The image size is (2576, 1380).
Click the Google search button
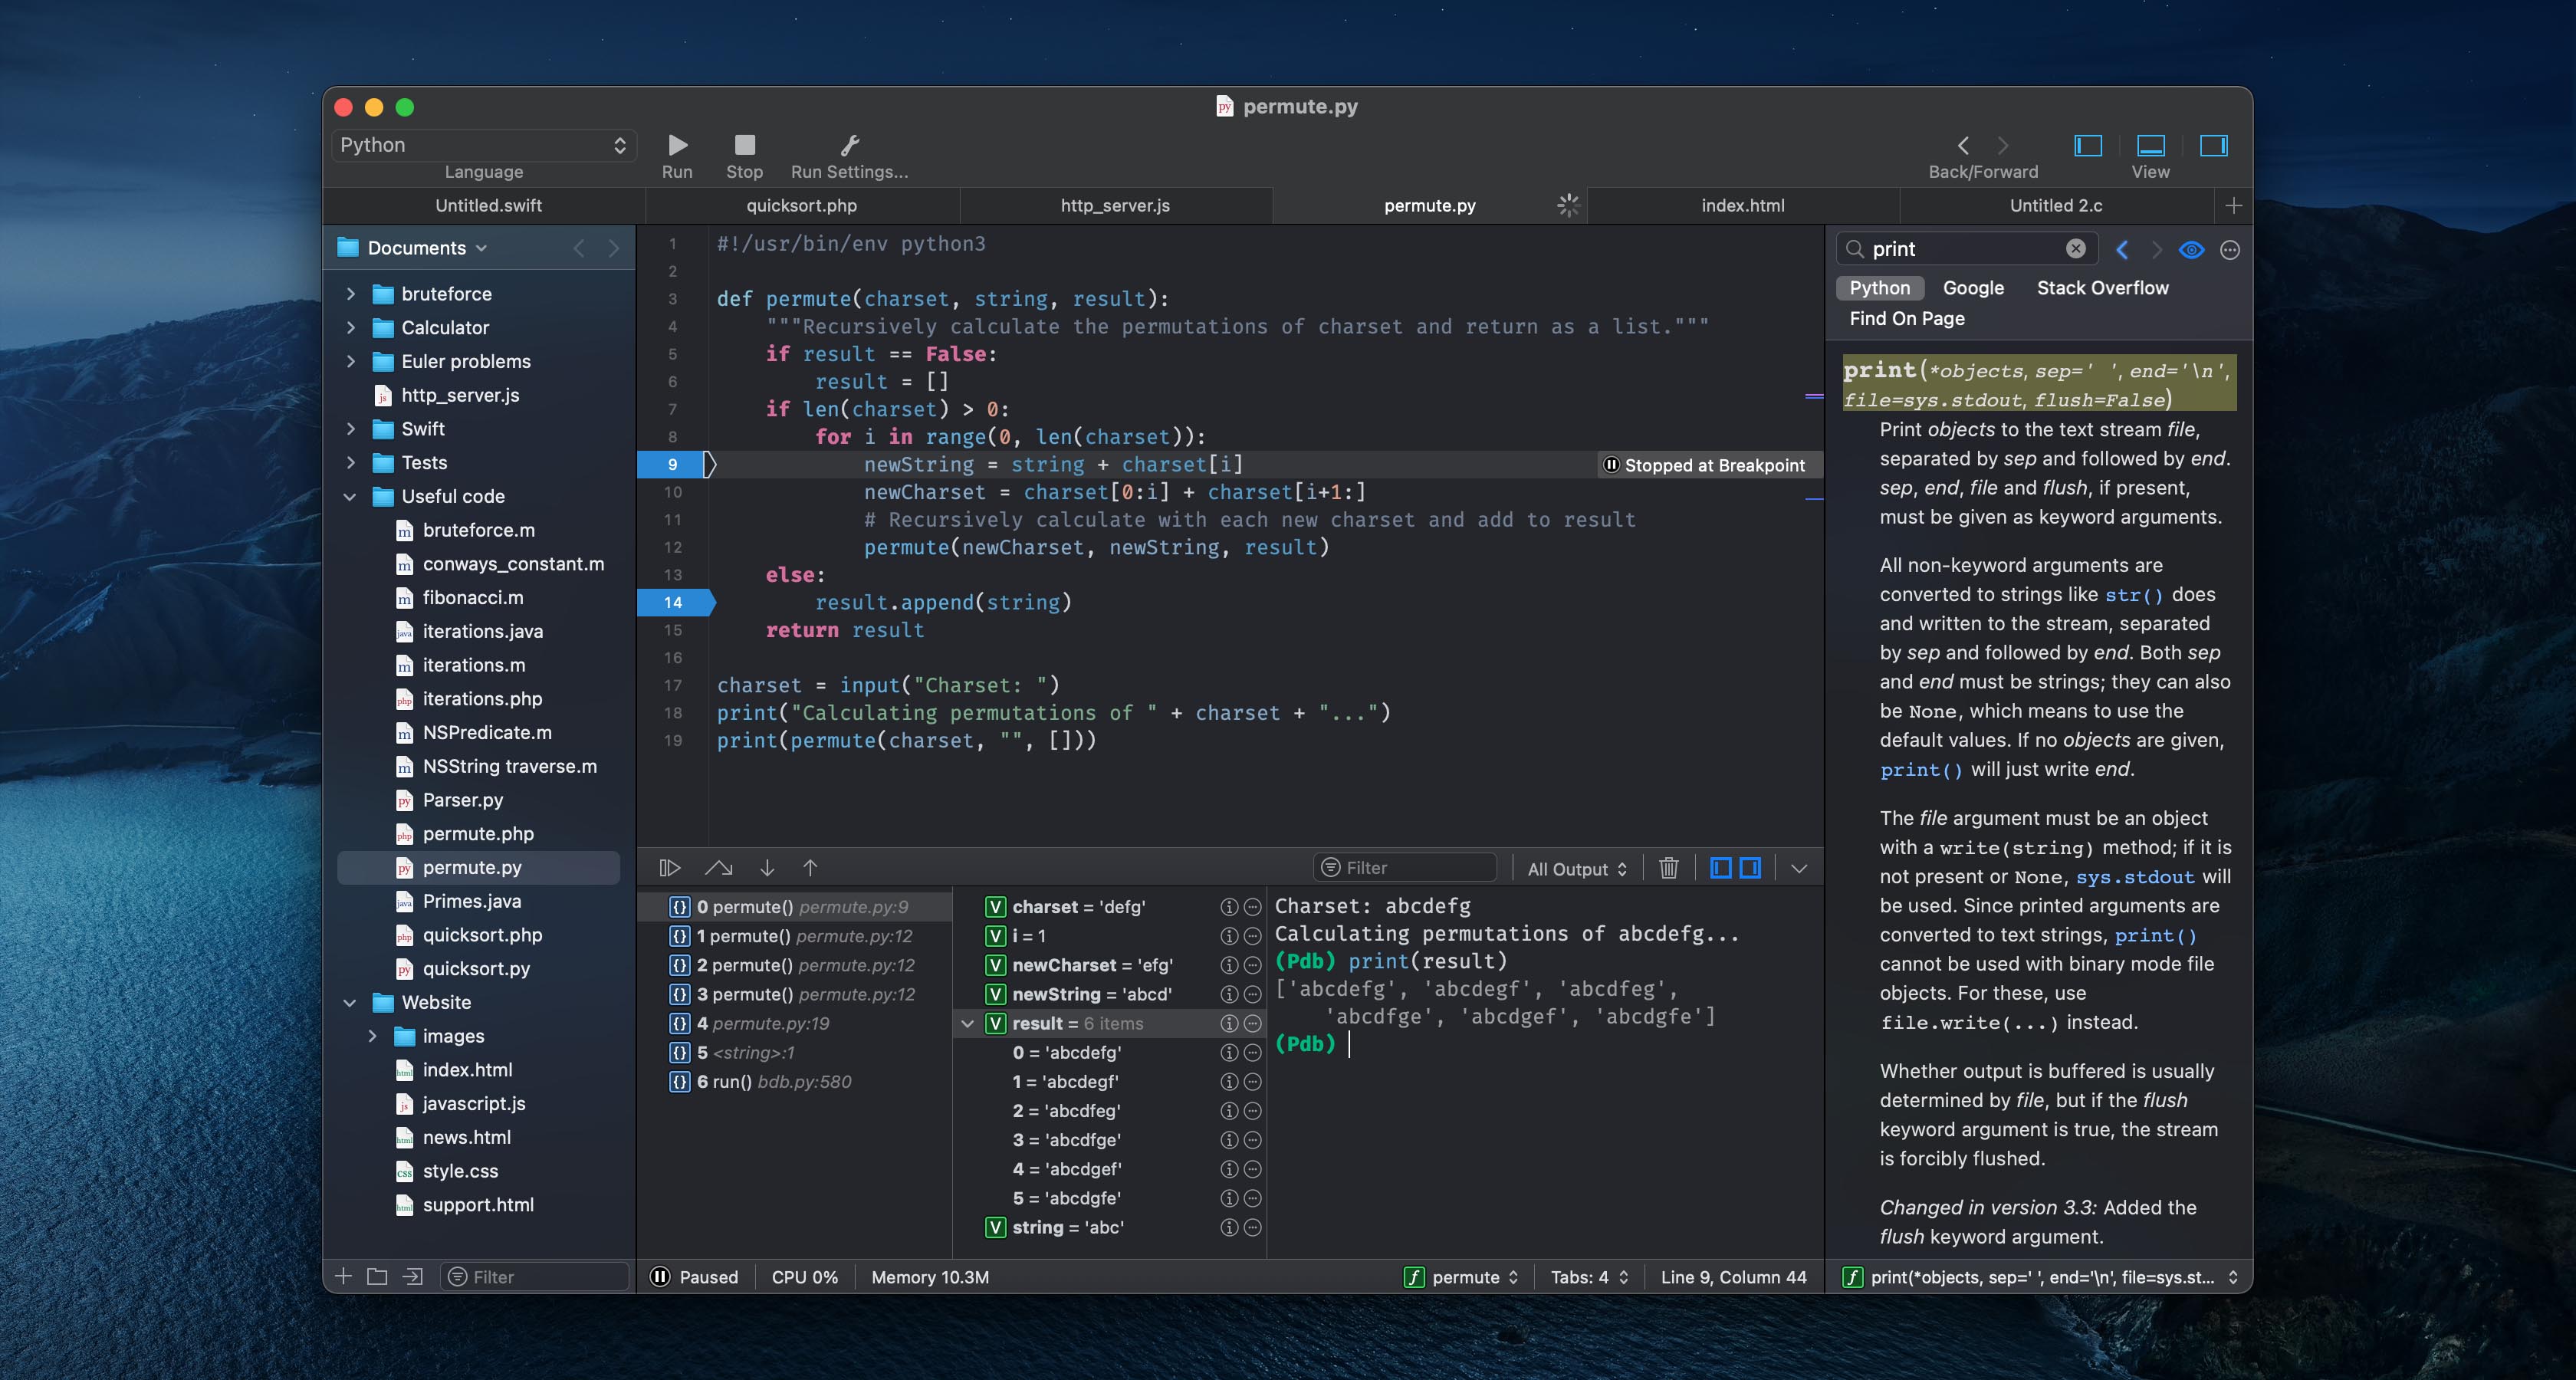(1971, 286)
